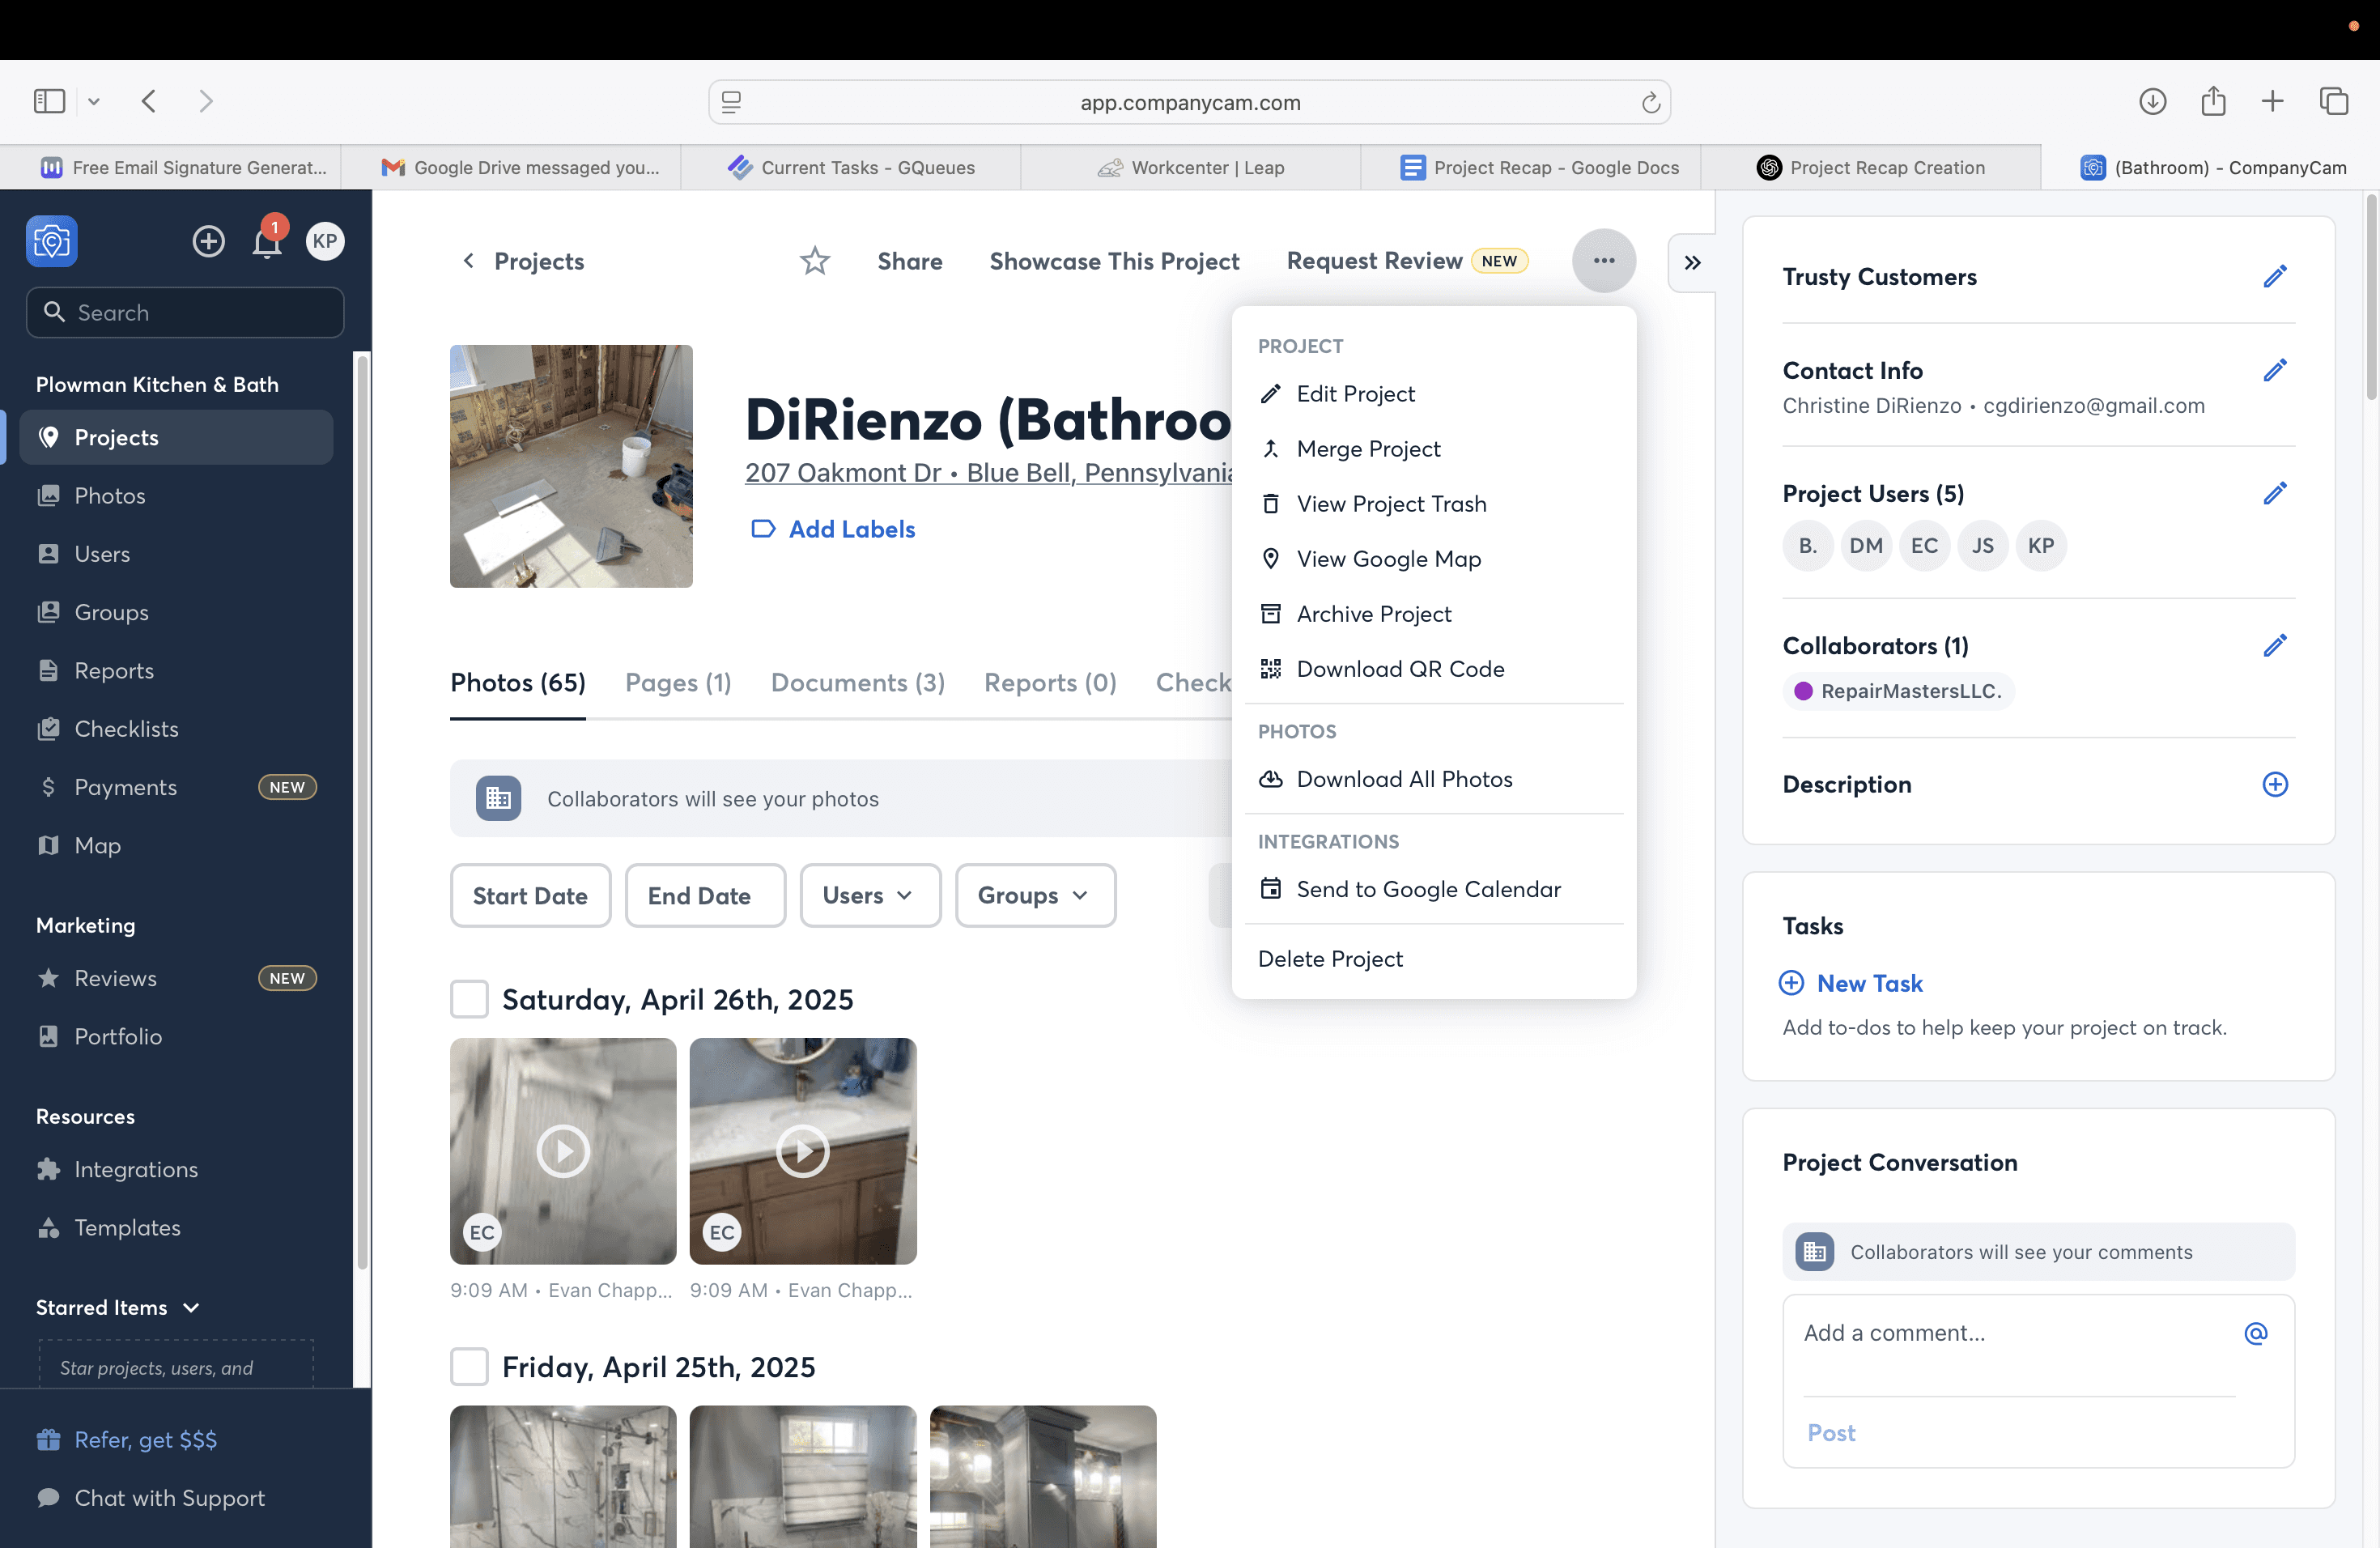Click the Safari share icon
Screen dimensions: 2380x1548
click(x=2213, y=101)
